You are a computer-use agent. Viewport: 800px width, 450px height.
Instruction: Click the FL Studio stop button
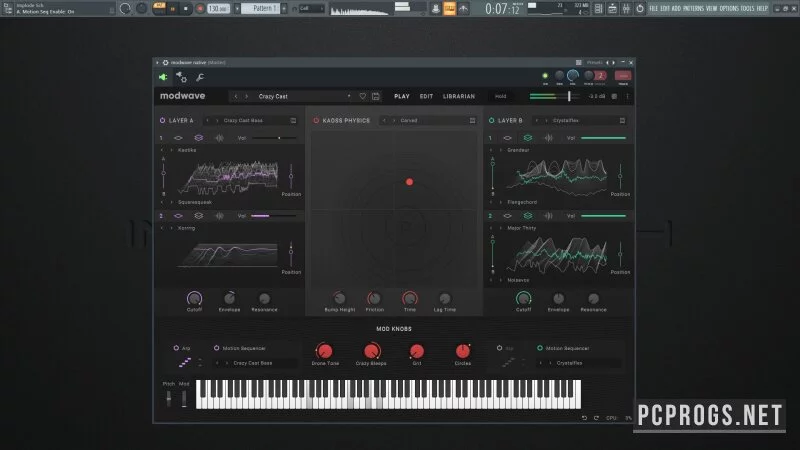(186, 9)
